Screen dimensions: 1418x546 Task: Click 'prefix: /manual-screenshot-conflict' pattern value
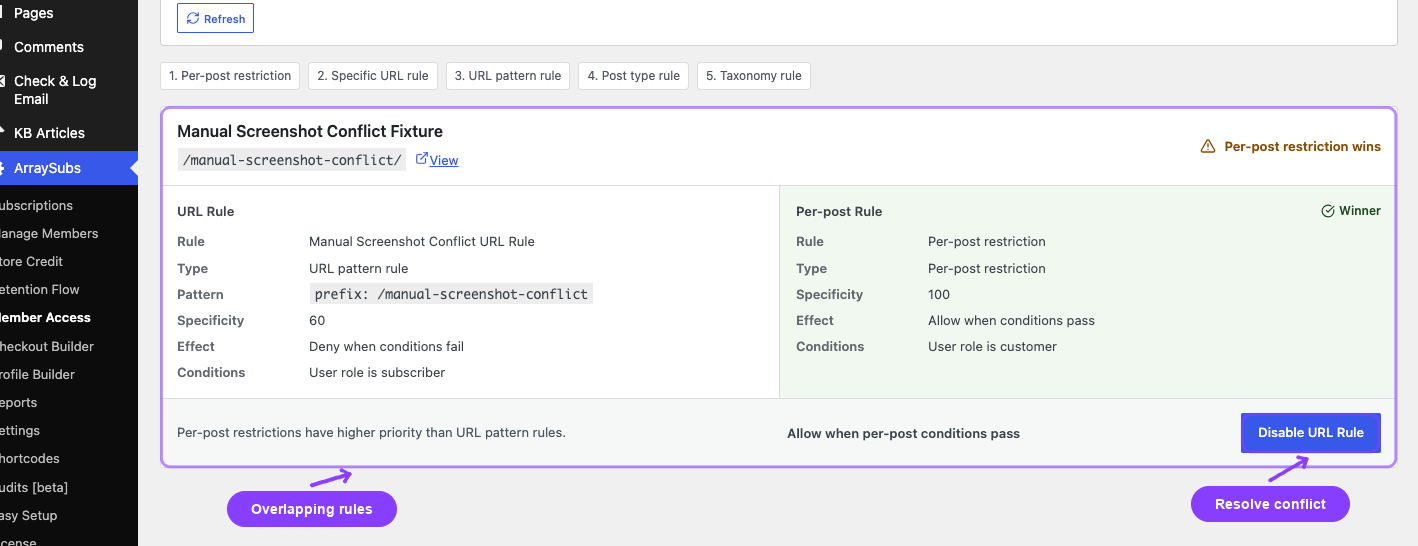point(451,294)
